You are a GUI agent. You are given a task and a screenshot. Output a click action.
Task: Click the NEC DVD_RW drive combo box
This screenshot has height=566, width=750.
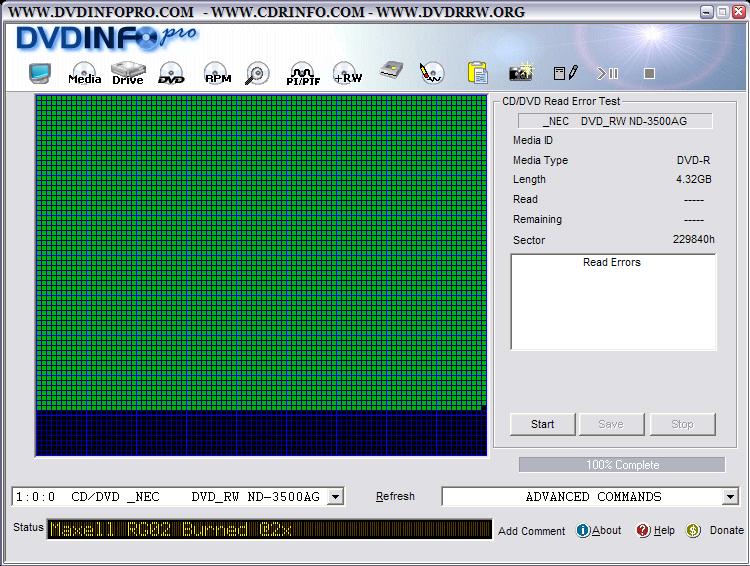(x=178, y=497)
